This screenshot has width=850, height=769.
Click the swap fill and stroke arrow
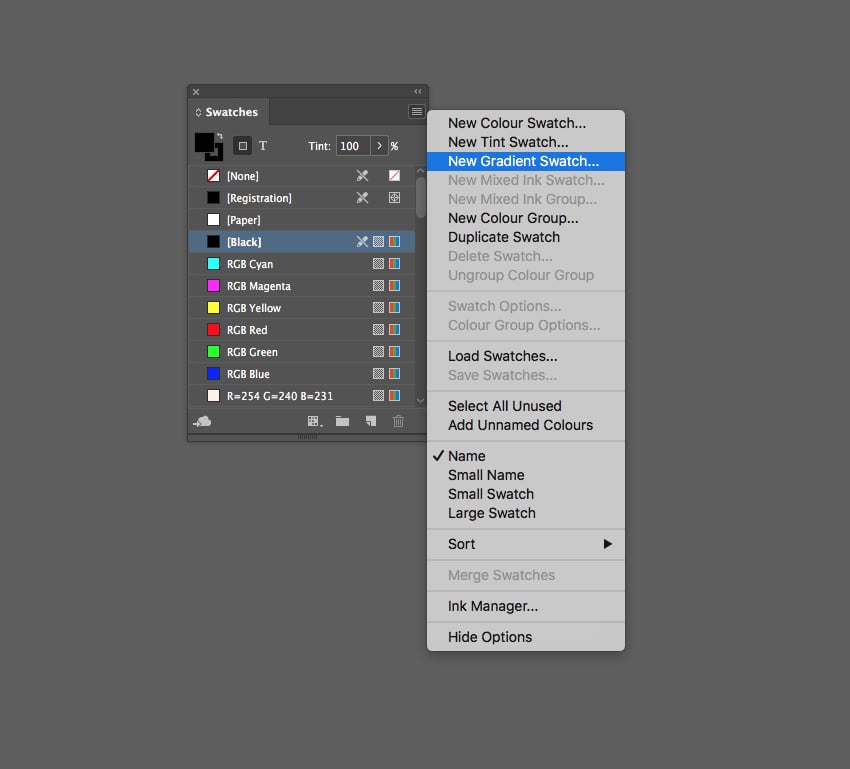click(219, 135)
